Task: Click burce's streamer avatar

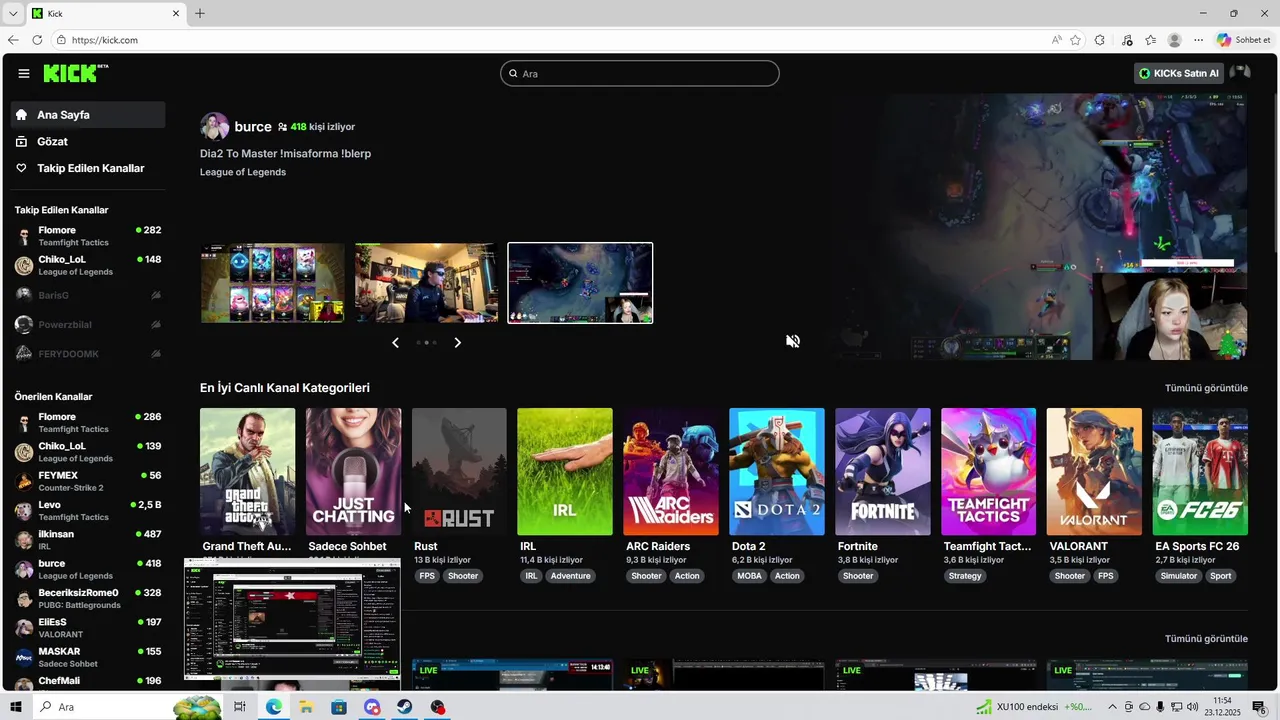Action: (214, 127)
